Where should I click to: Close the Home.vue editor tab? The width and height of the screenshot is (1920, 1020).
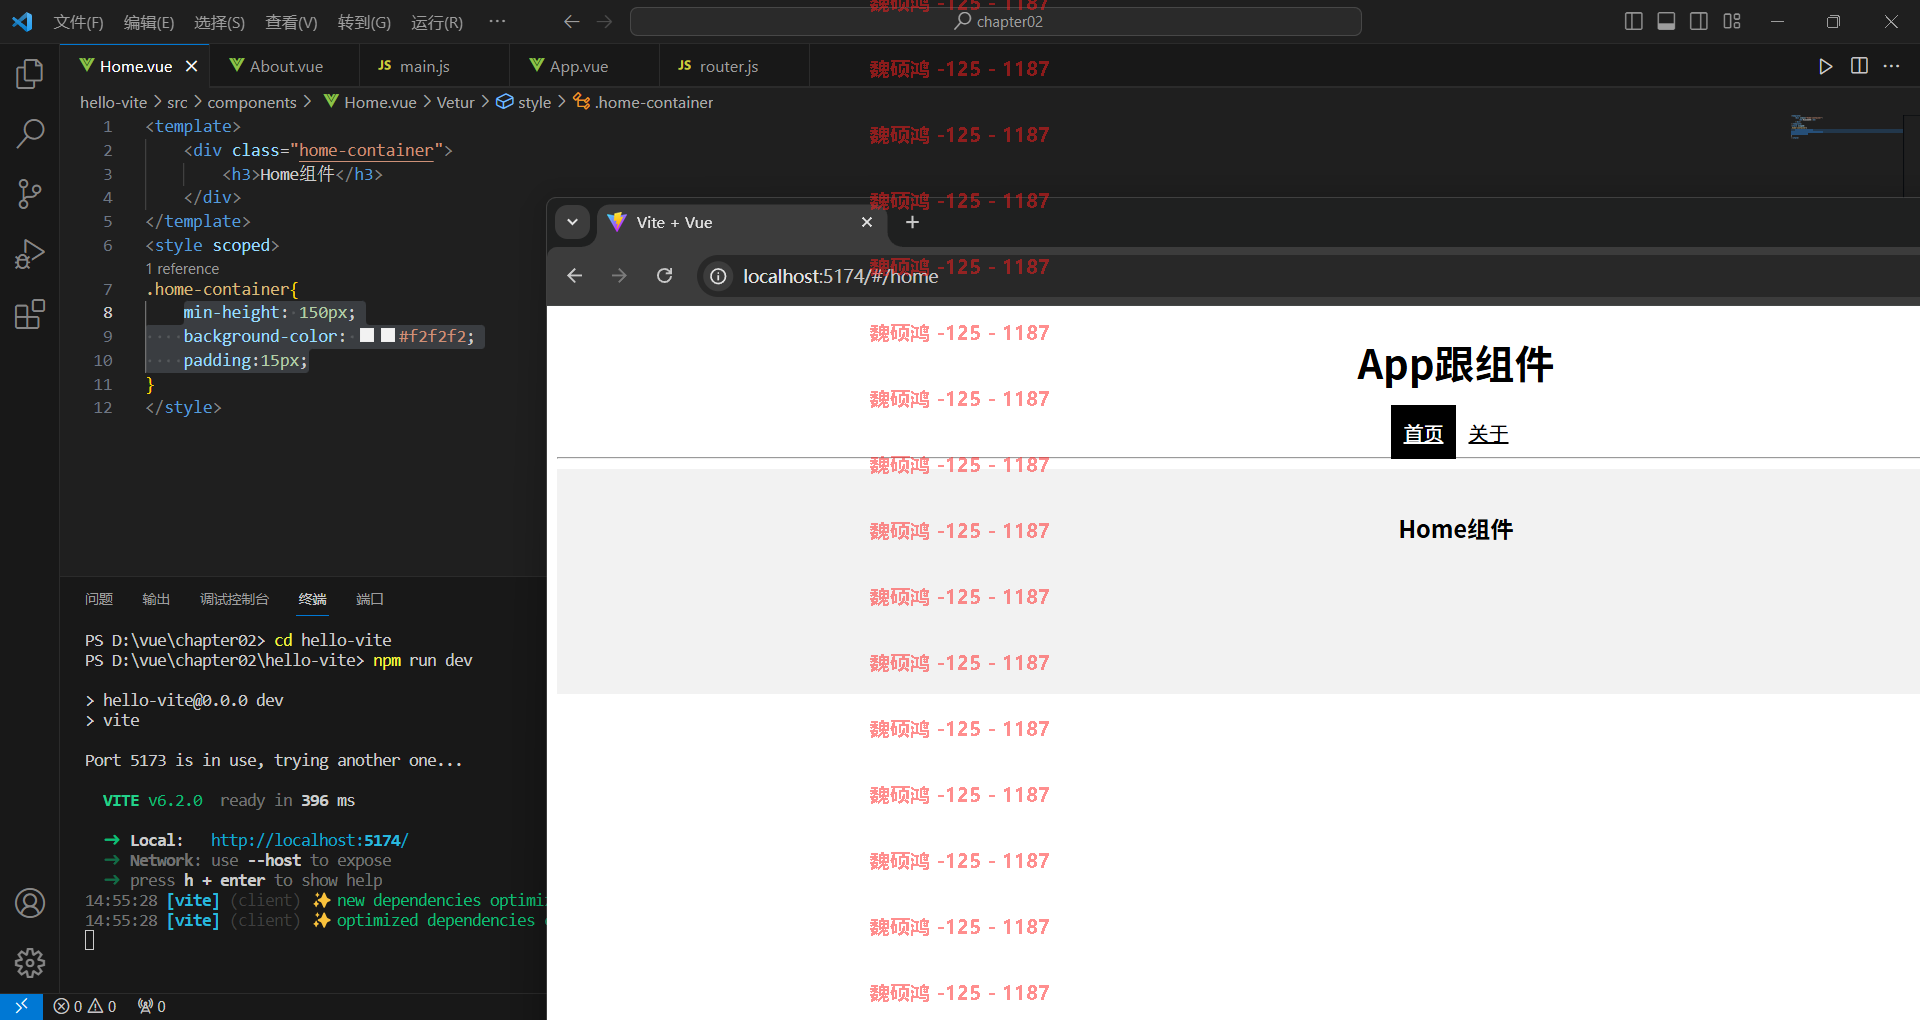[191, 66]
